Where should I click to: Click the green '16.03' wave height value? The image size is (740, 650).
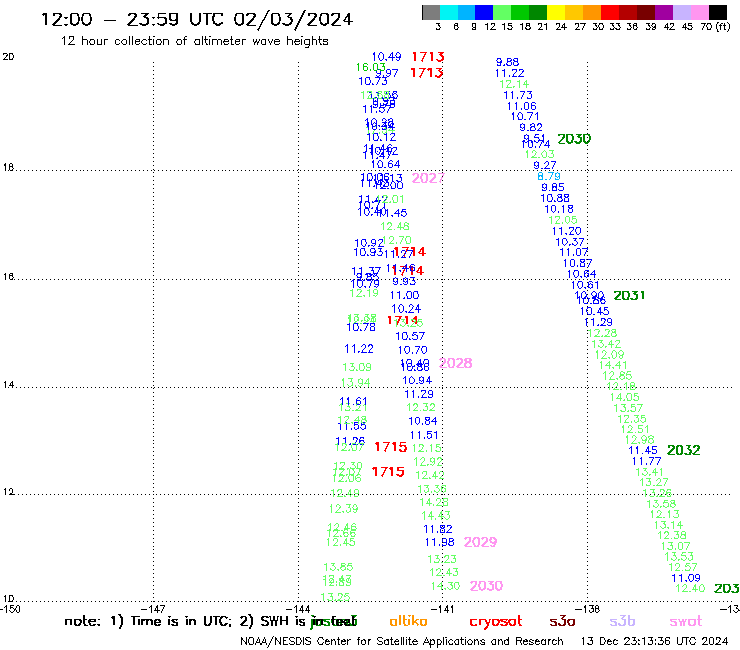(370, 67)
